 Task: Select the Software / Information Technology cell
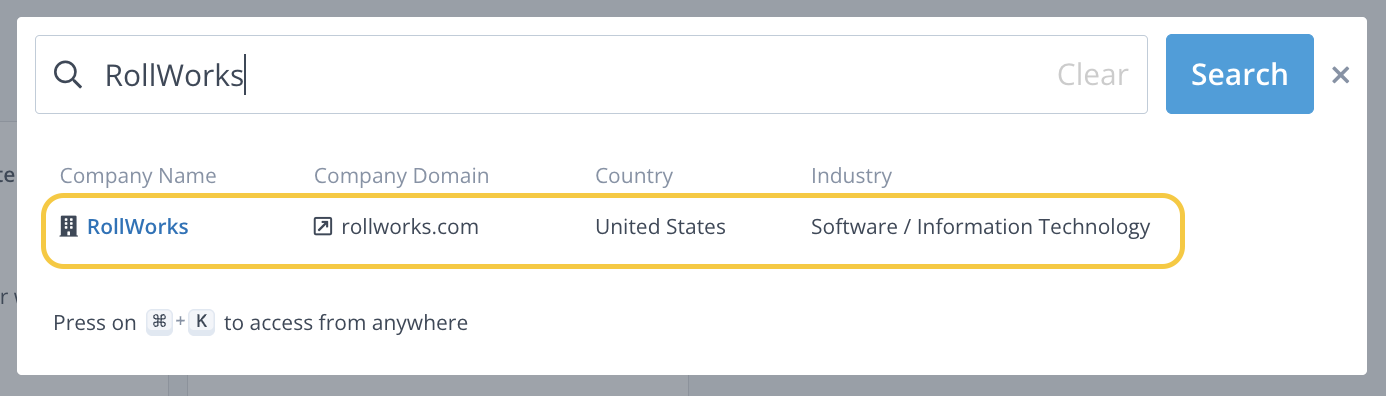(980, 227)
